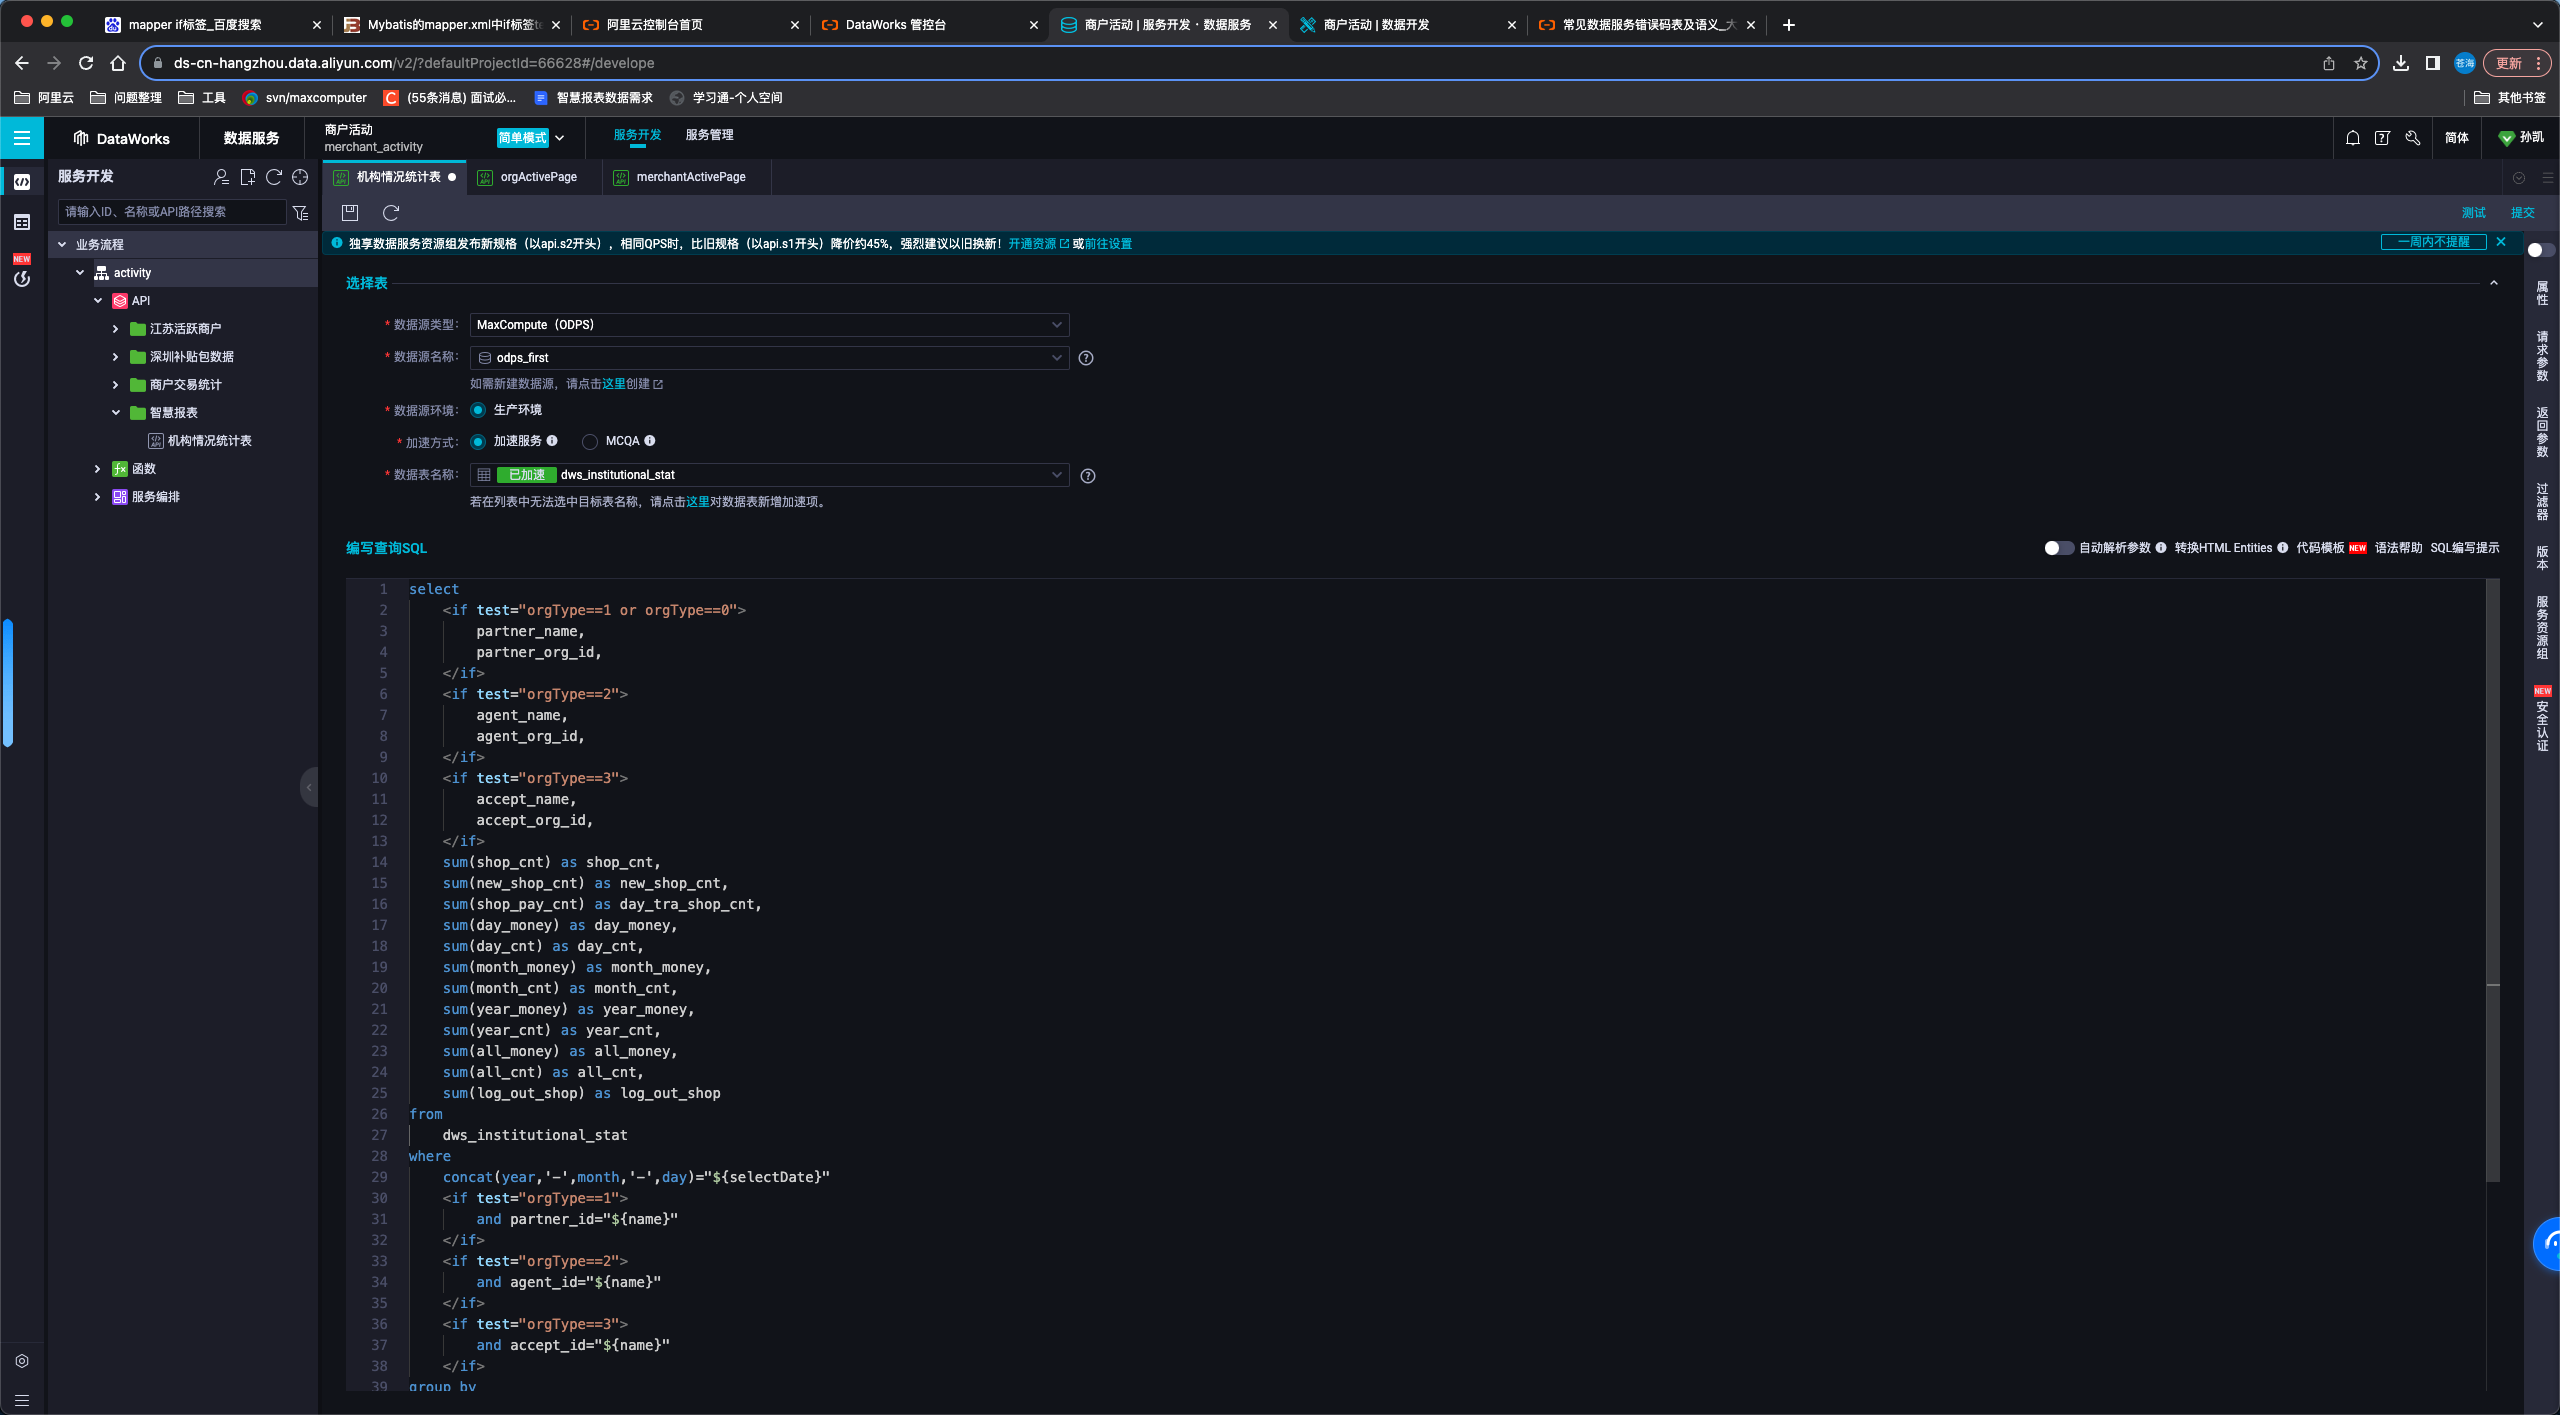Open the dws_institutional_stat table dropdown
This screenshot has height=1415, width=2560.
[768, 475]
